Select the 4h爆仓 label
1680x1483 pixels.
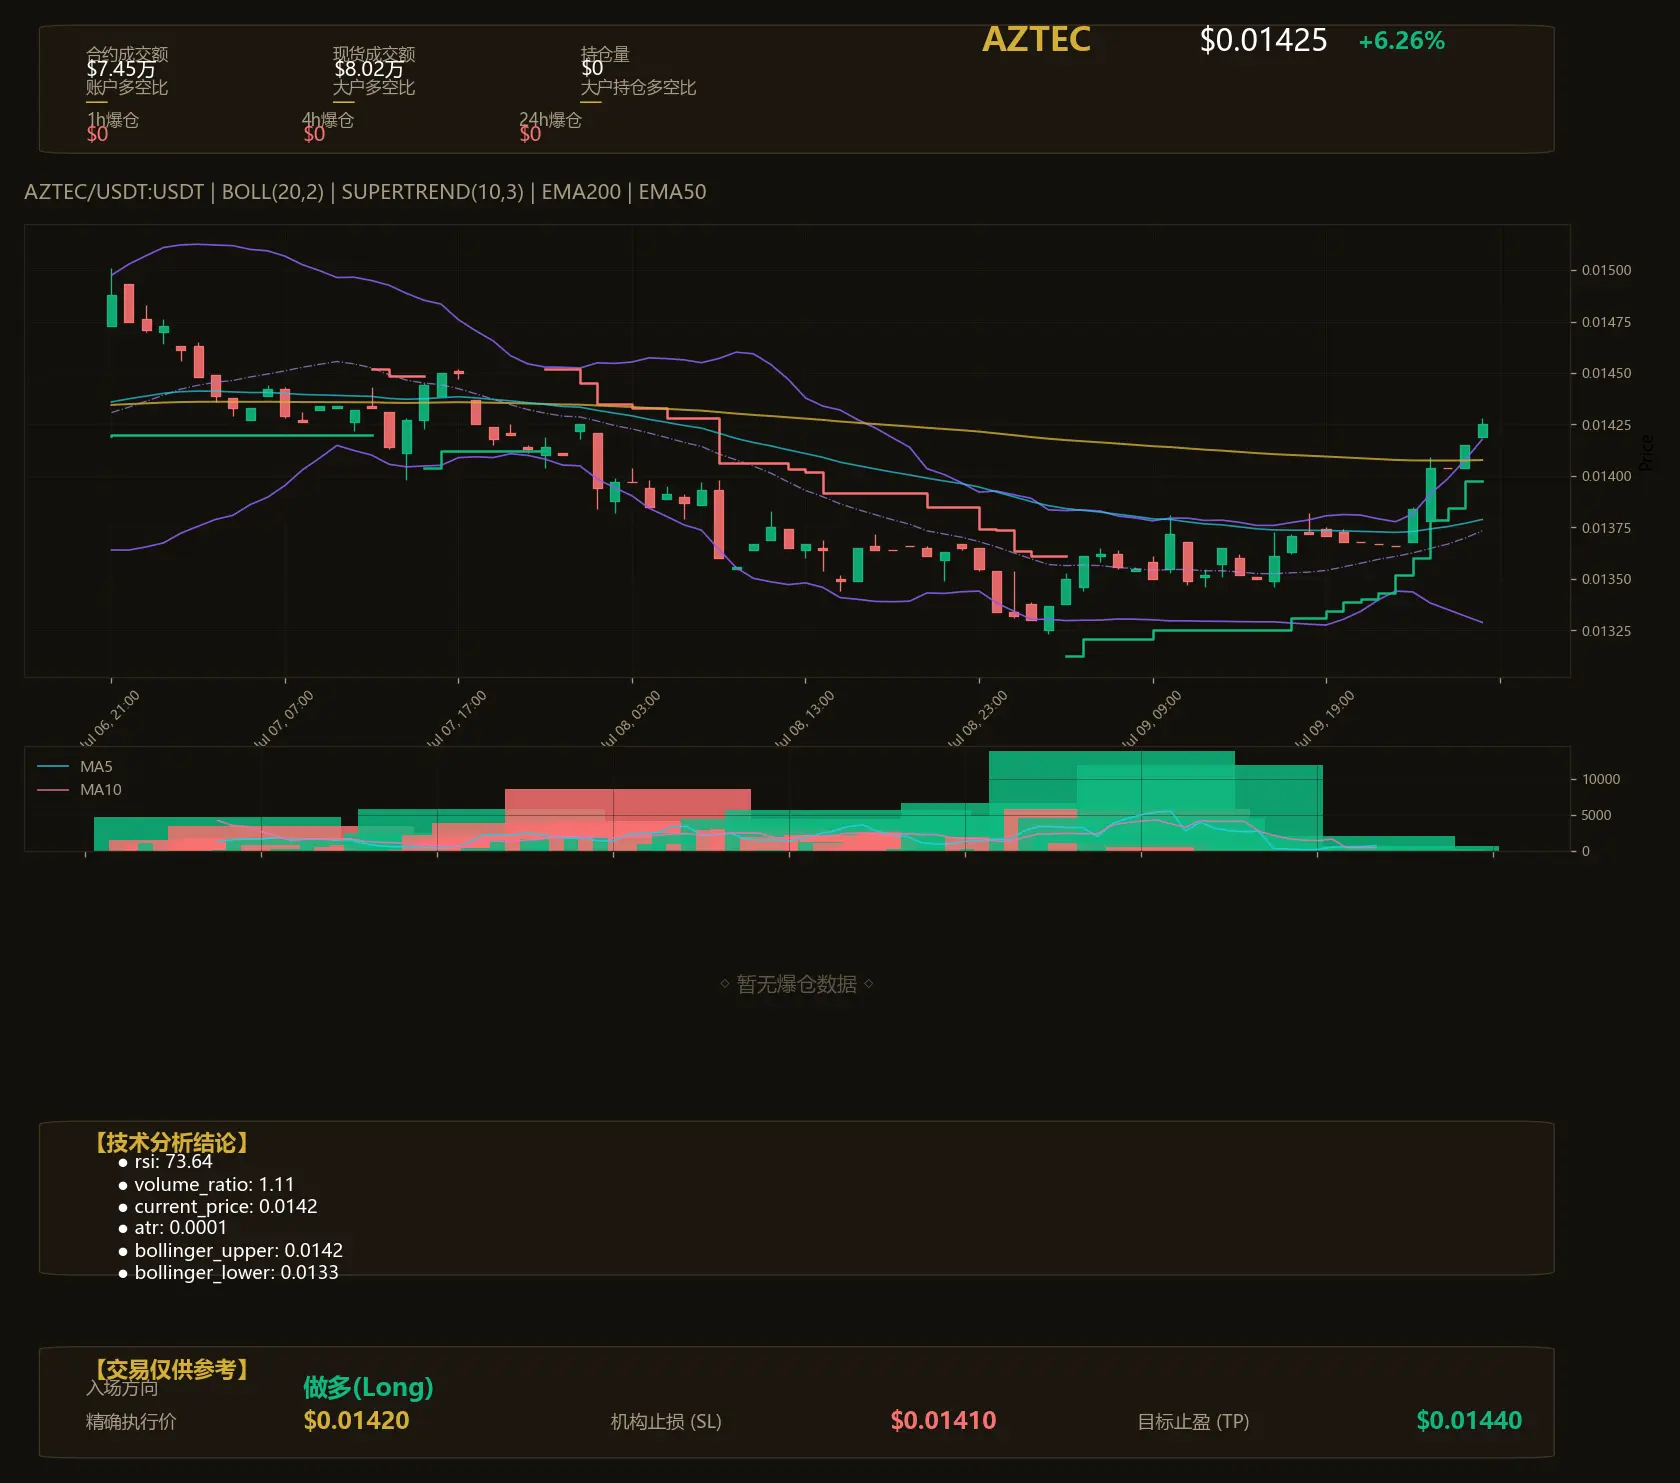point(328,120)
